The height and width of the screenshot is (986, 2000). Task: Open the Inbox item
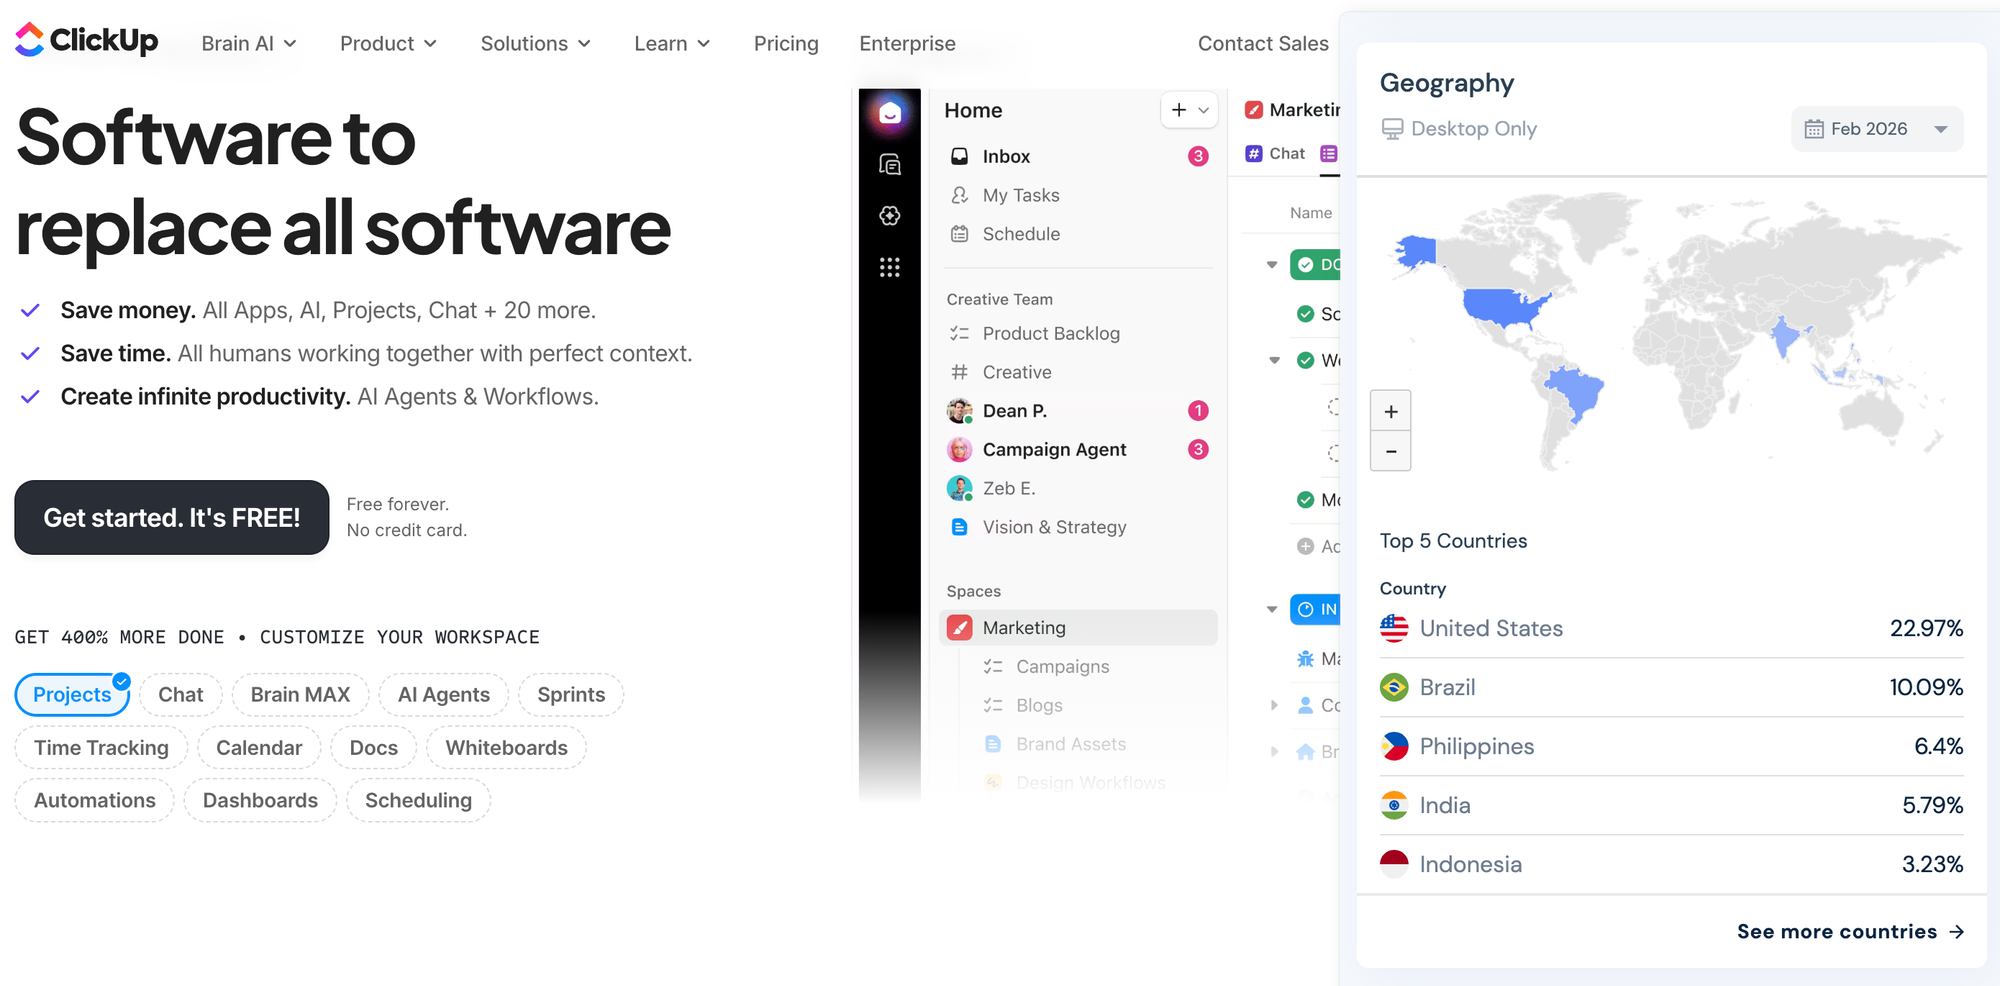point(1006,156)
